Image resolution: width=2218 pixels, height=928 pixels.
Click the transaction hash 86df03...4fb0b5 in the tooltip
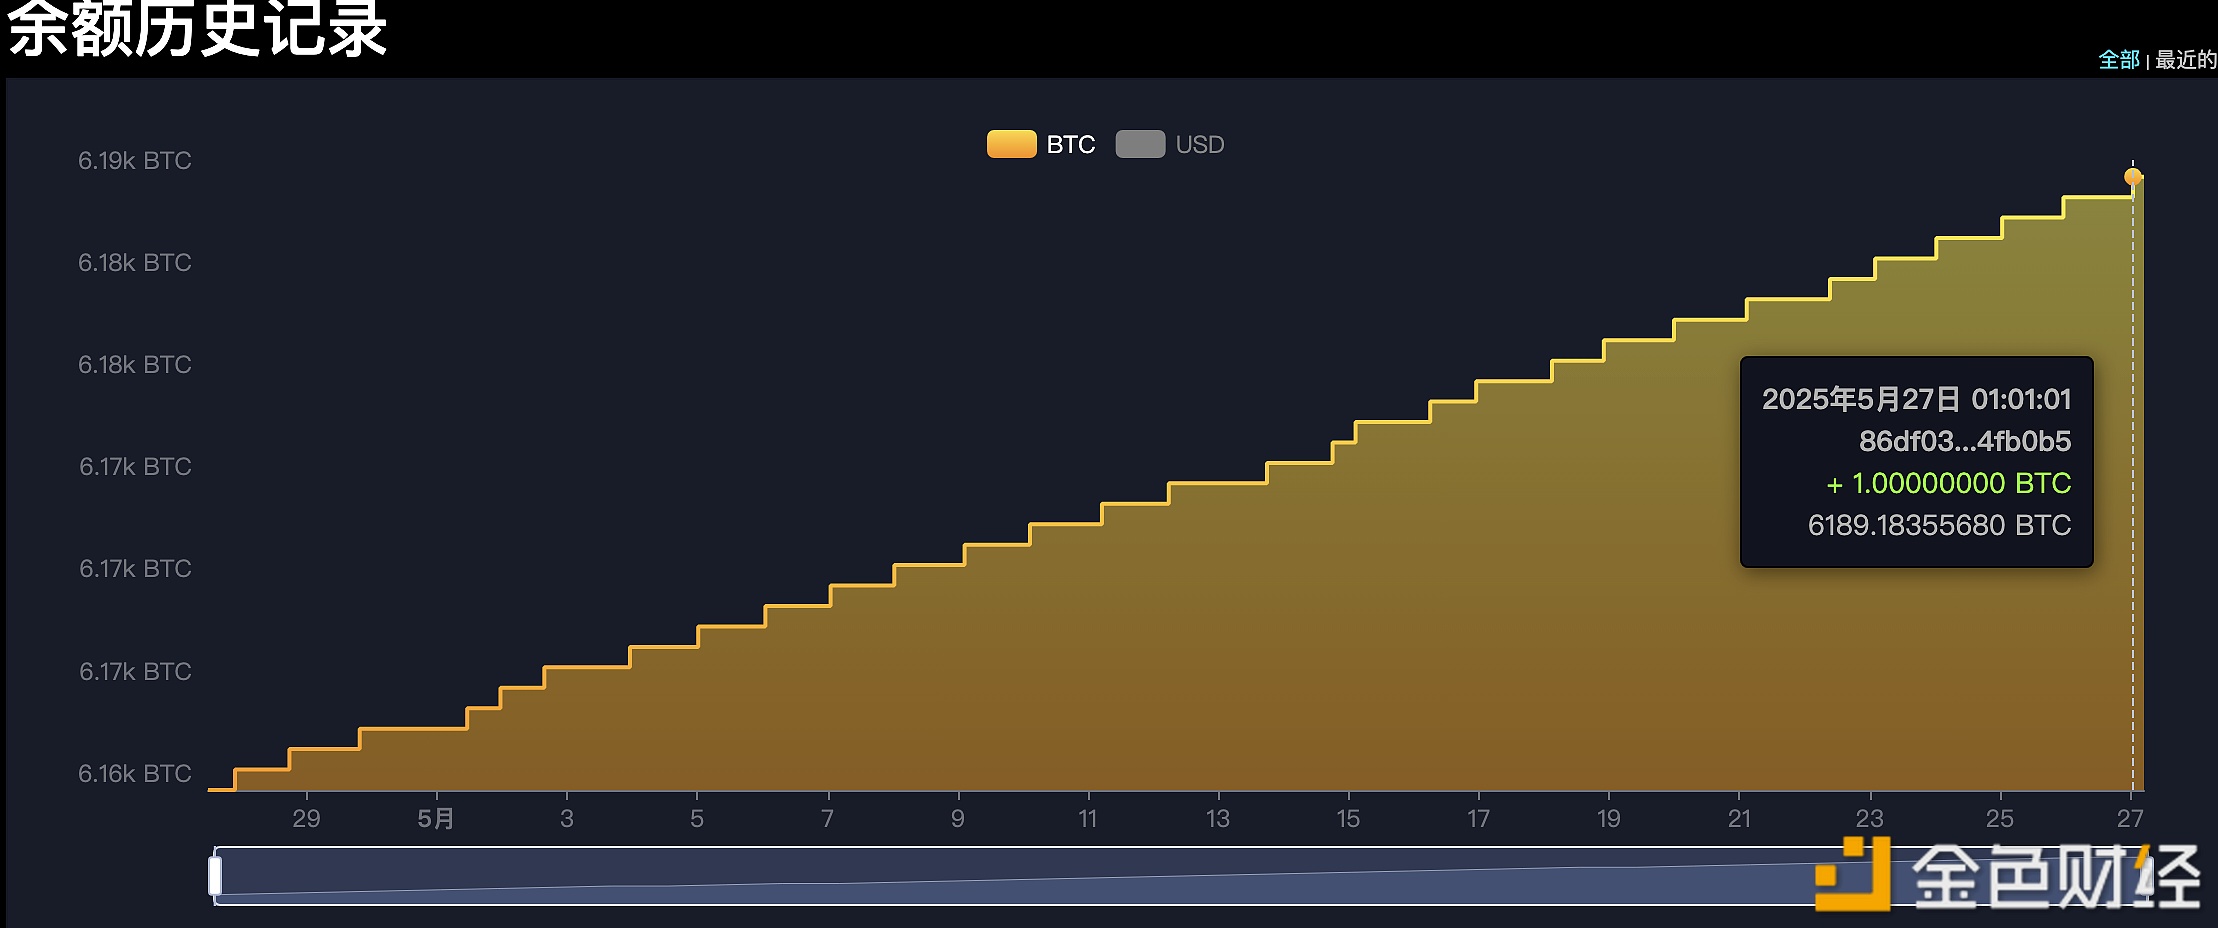tap(1964, 441)
